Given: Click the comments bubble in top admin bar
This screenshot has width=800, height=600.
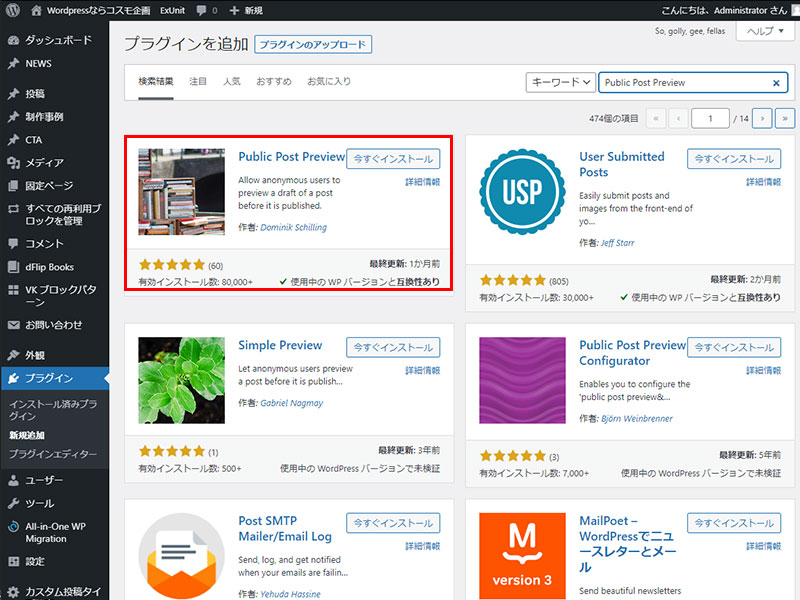Looking at the screenshot, I should click(x=206, y=10).
